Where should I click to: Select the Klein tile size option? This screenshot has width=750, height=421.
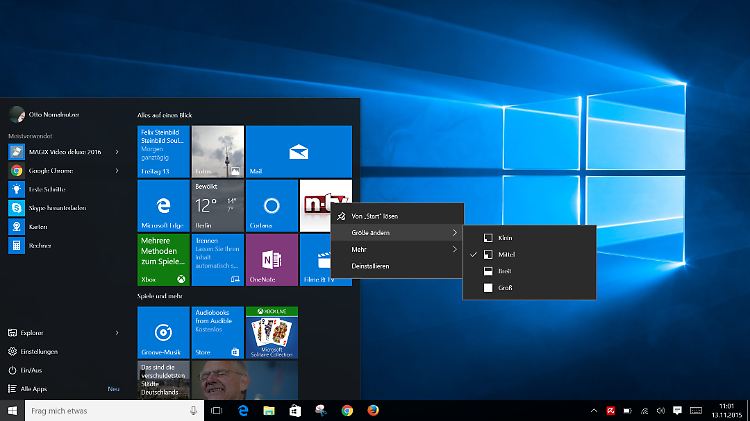click(x=505, y=238)
